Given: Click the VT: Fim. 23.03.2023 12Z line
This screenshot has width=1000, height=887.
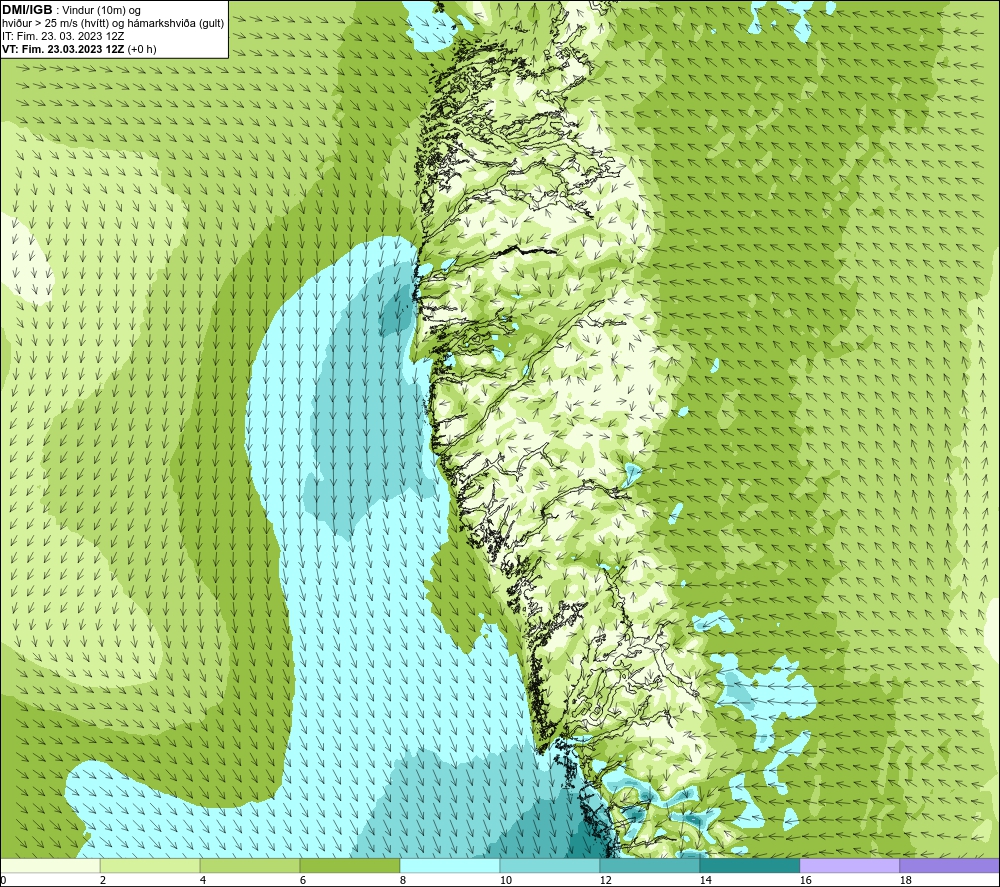Looking at the screenshot, I should coord(79,49).
